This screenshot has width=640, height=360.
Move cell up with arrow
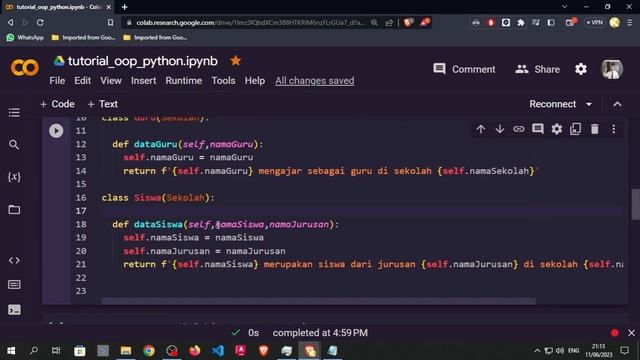pyautogui.click(x=481, y=129)
